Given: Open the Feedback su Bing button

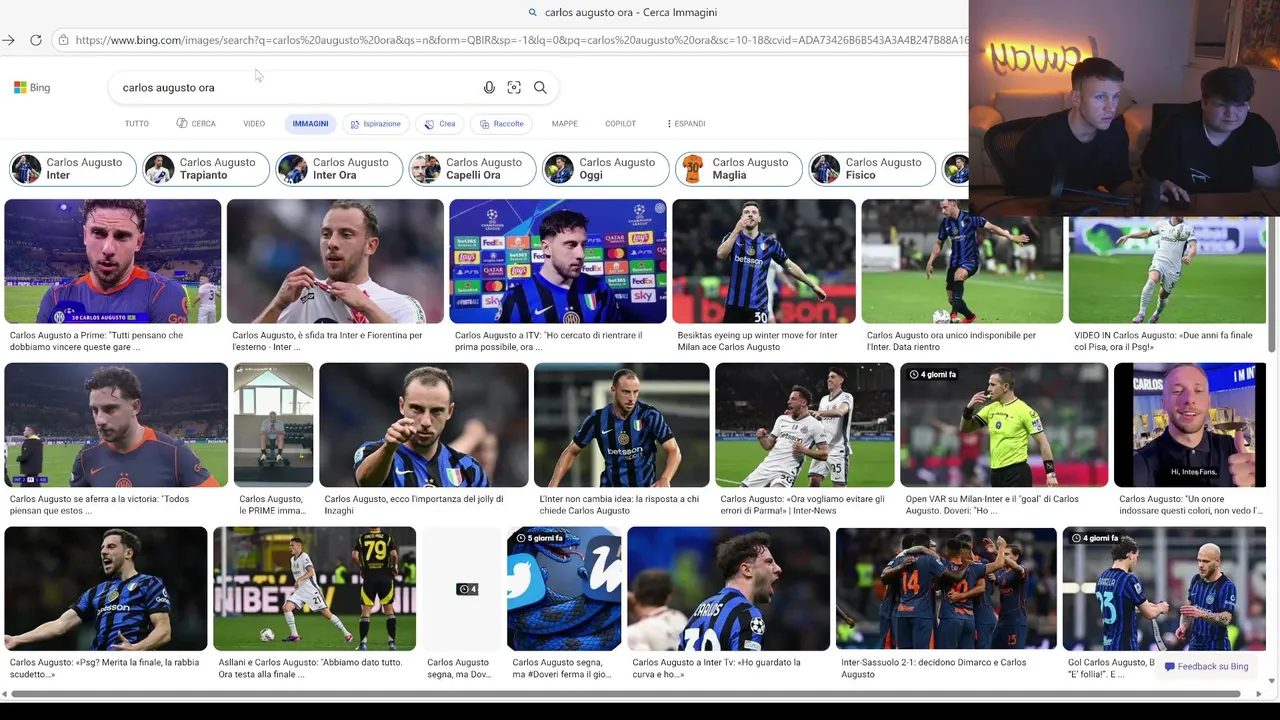Looking at the screenshot, I should point(1207,667).
